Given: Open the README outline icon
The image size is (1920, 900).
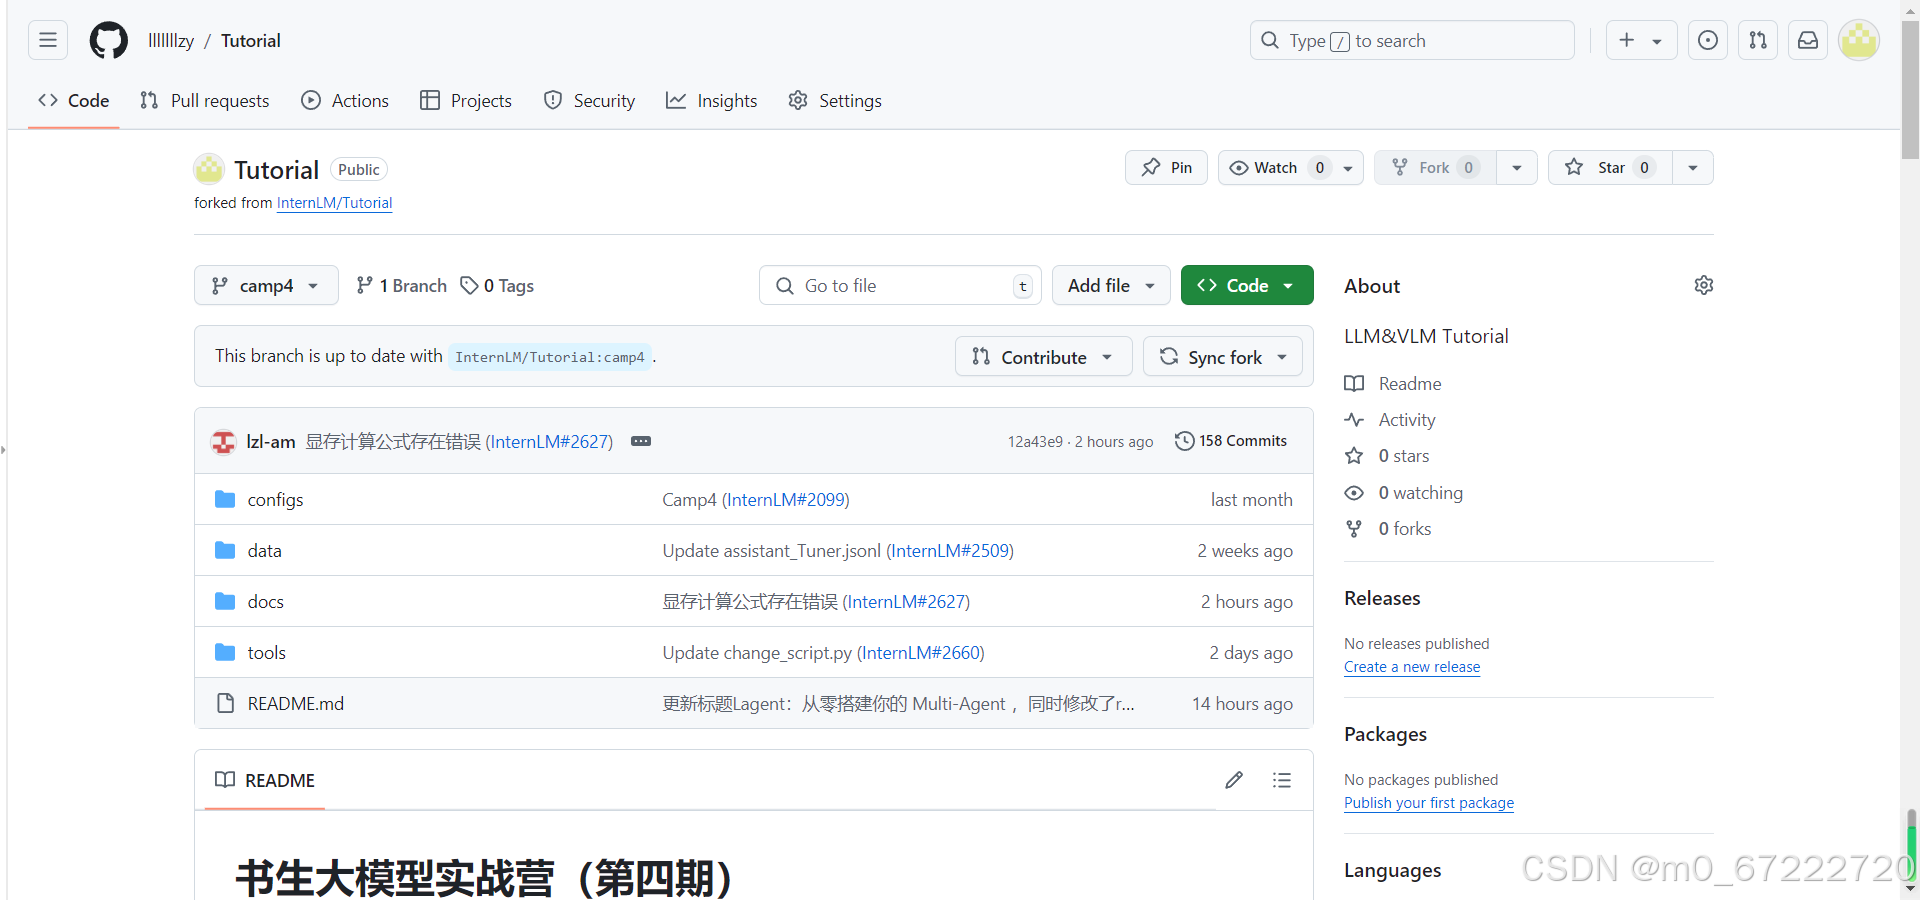Looking at the screenshot, I should (1281, 780).
